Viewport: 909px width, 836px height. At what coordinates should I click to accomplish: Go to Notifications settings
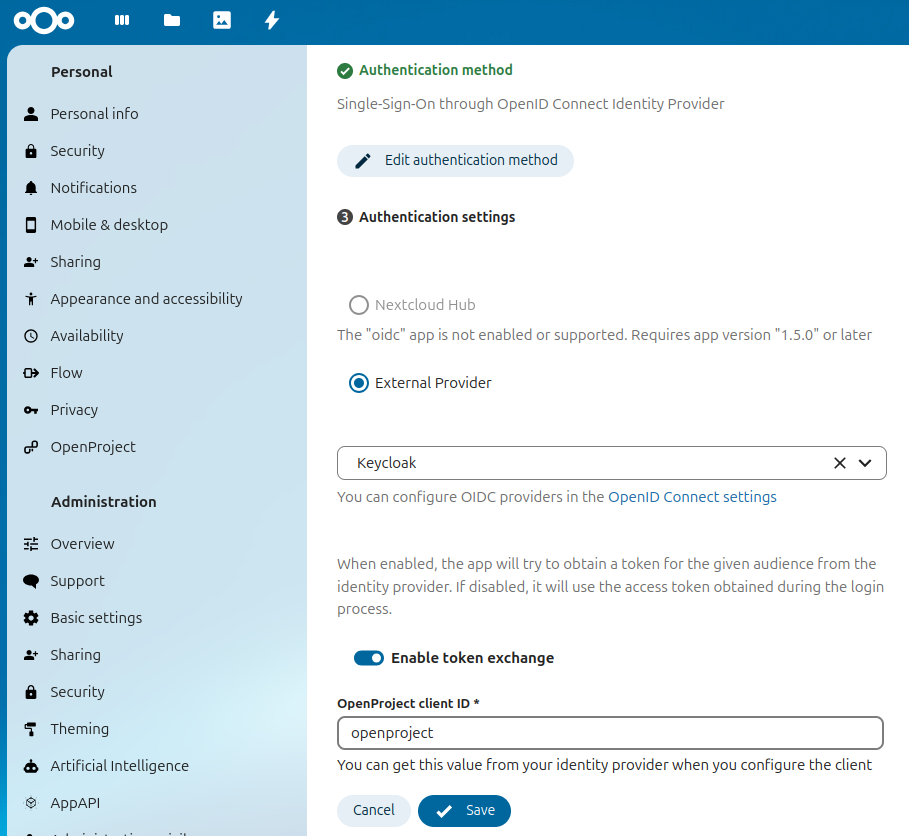point(94,187)
